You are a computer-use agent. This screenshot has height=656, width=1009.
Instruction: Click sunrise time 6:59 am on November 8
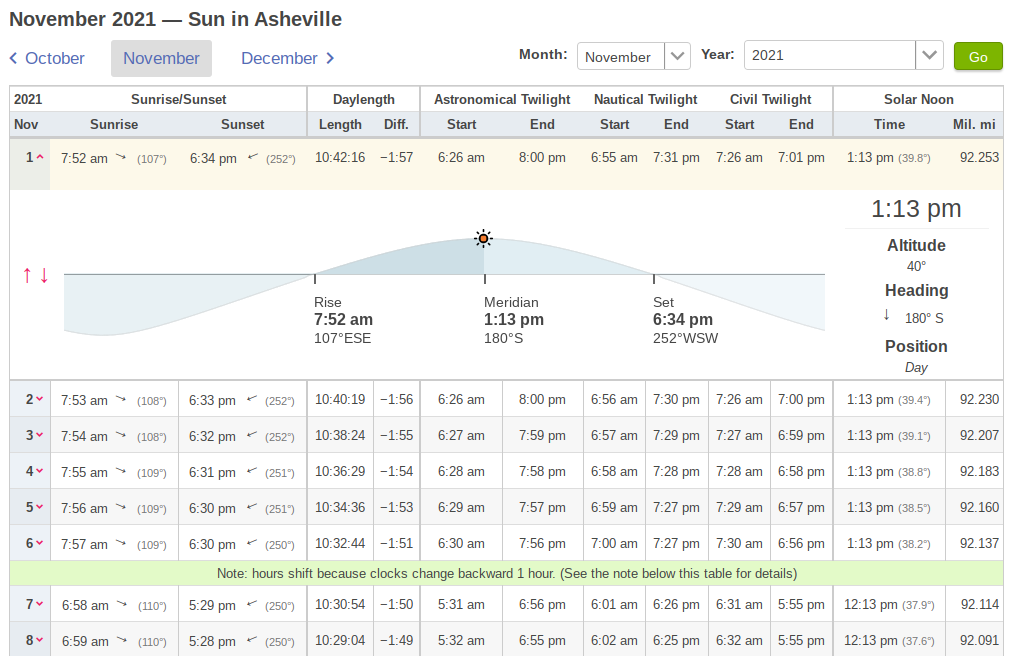[x=85, y=641]
